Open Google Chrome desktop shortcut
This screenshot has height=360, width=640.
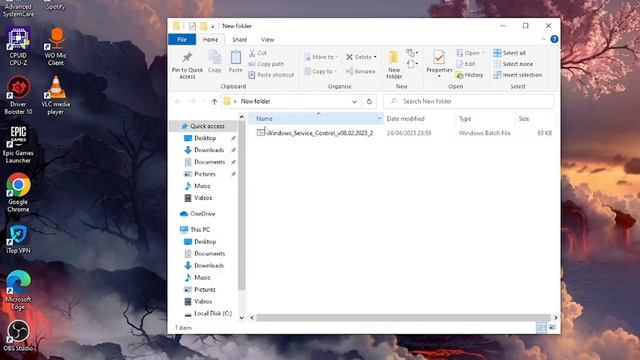tap(18, 193)
